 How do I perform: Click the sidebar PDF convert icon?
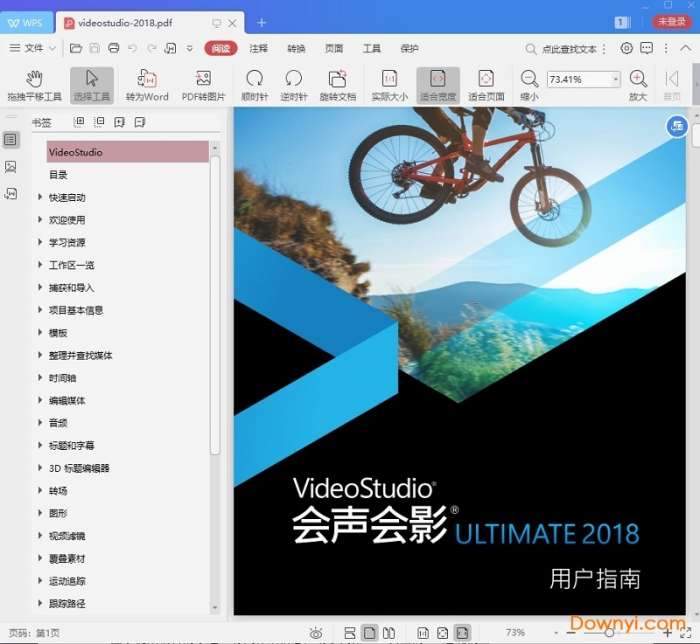click(x=10, y=193)
